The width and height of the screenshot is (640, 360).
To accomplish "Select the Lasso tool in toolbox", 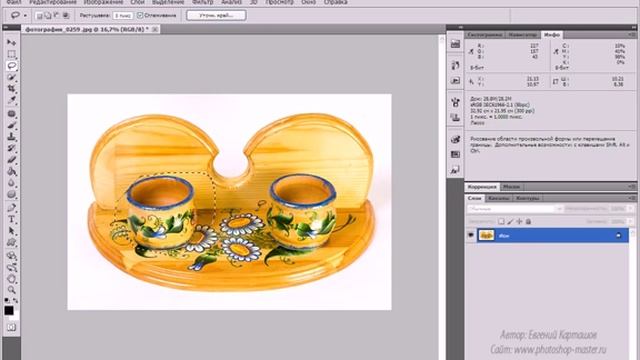I will pos(11,66).
